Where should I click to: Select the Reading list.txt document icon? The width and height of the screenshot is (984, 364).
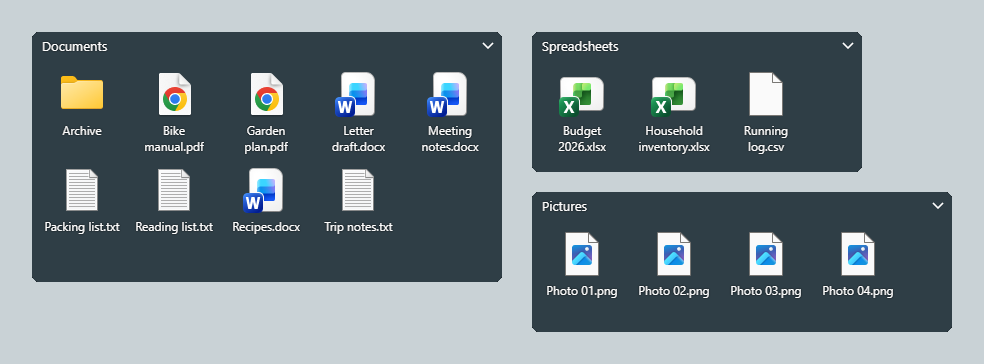174,190
